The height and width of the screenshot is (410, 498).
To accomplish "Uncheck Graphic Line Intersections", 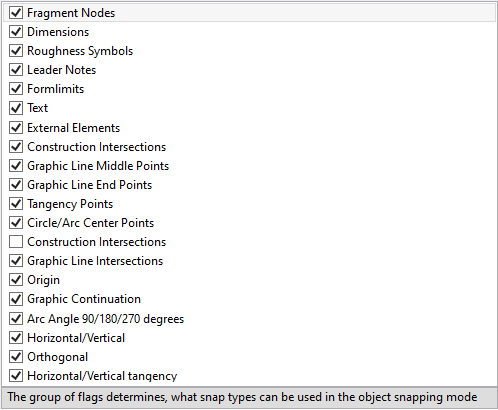I will [16, 261].
